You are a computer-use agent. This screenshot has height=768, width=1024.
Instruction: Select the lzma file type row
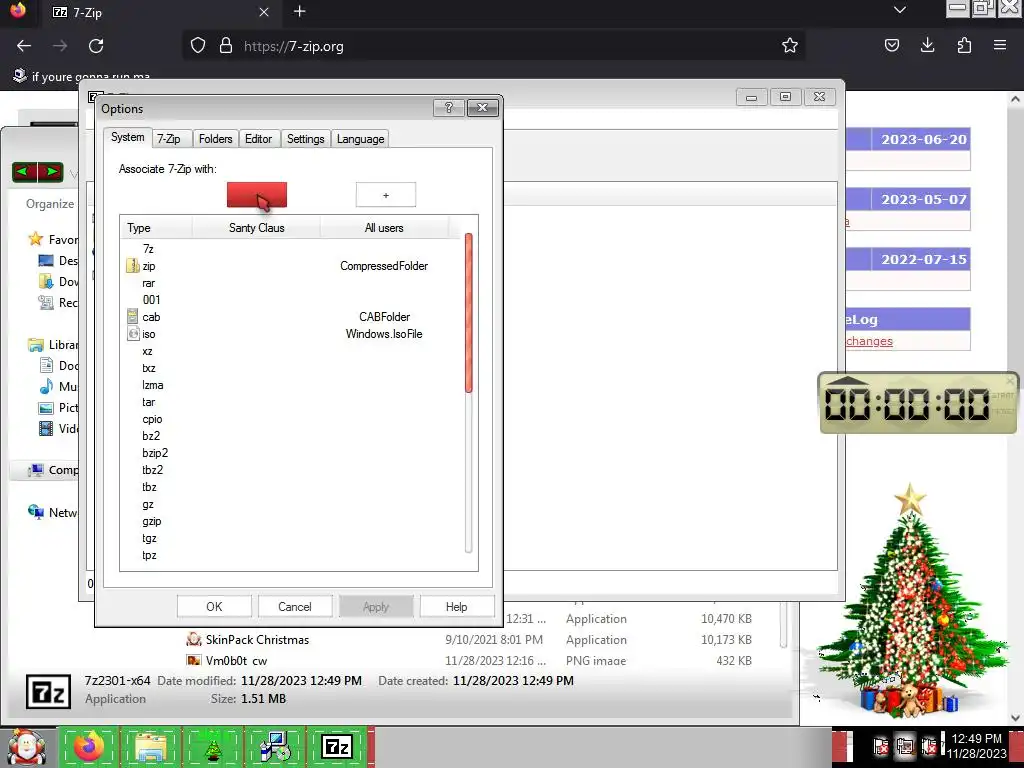click(x=291, y=385)
